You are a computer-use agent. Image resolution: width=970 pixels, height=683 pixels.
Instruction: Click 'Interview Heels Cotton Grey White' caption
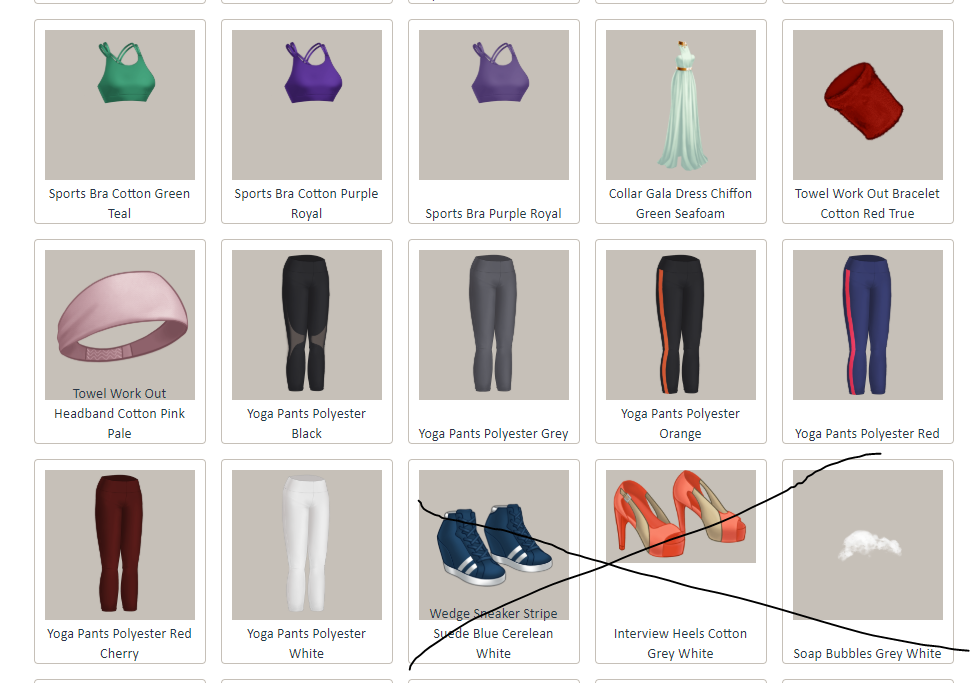[x=680, y=643]
